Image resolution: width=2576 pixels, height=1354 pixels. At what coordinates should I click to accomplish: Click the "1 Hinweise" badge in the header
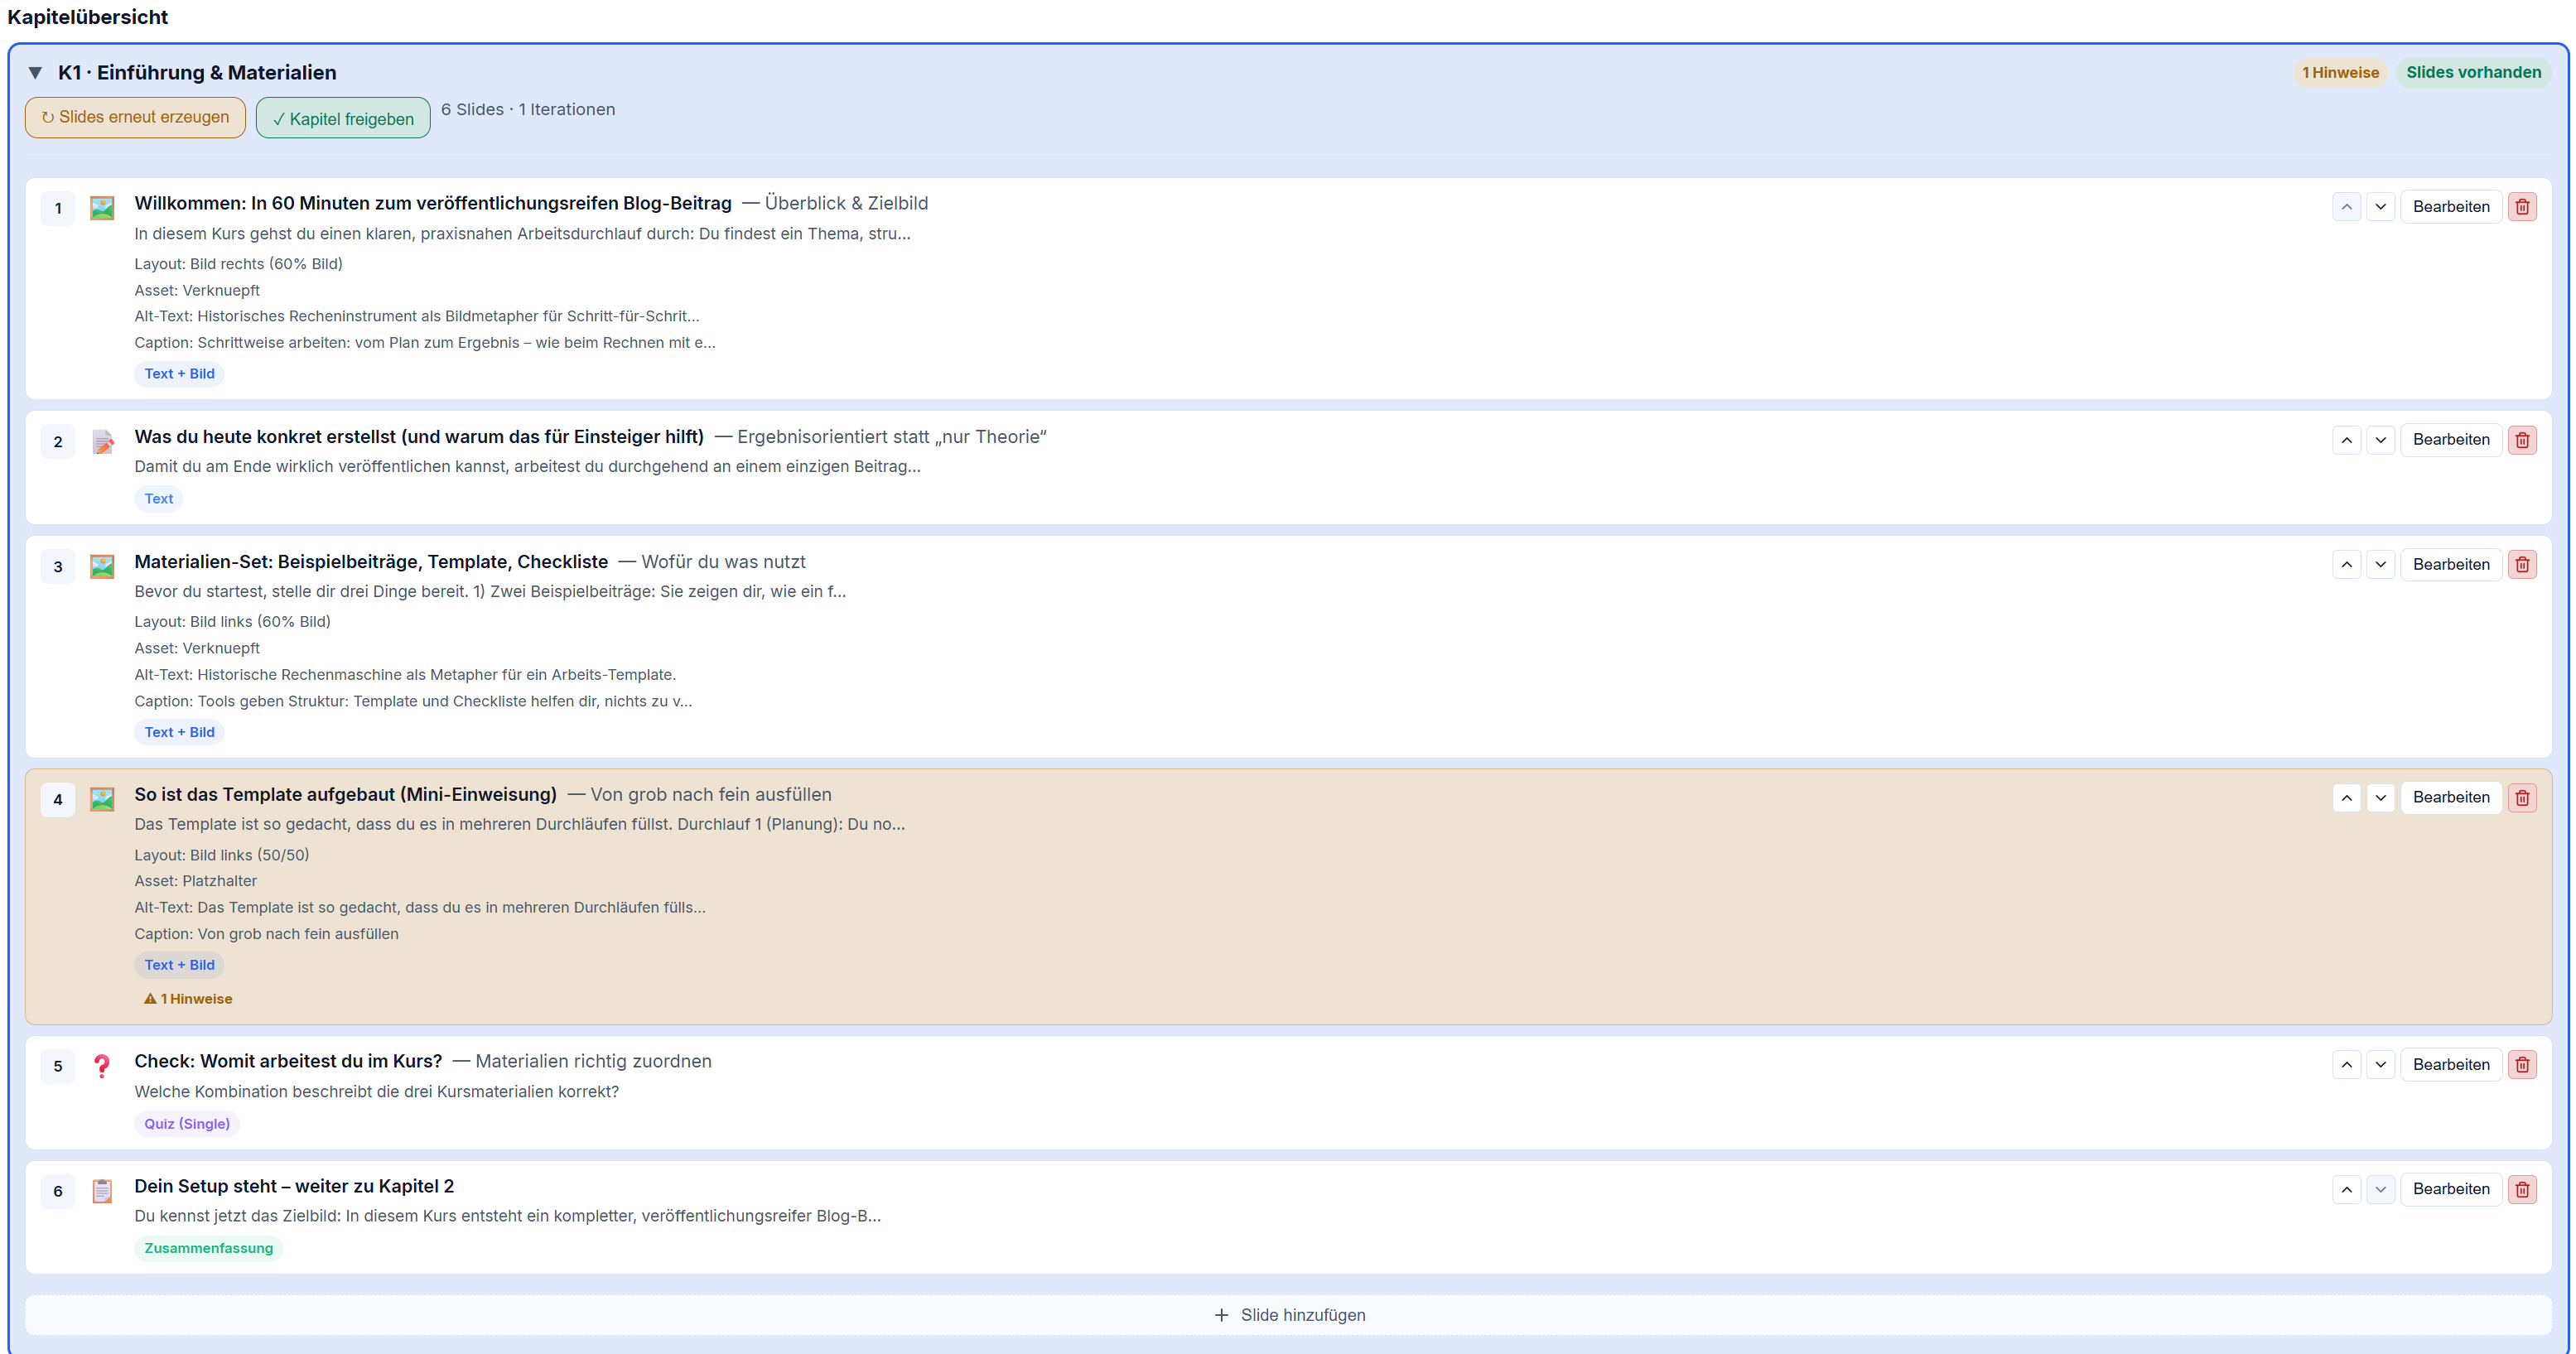(x=2340, y=72)
